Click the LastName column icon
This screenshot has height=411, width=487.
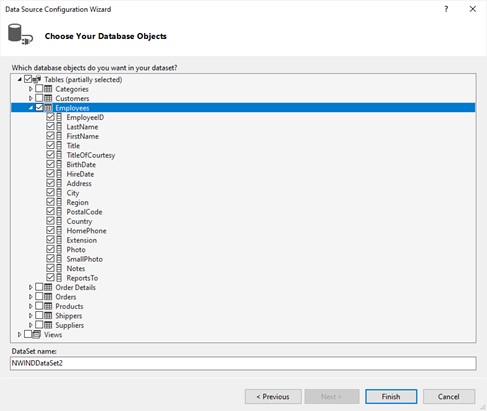[x=59, y=127]
